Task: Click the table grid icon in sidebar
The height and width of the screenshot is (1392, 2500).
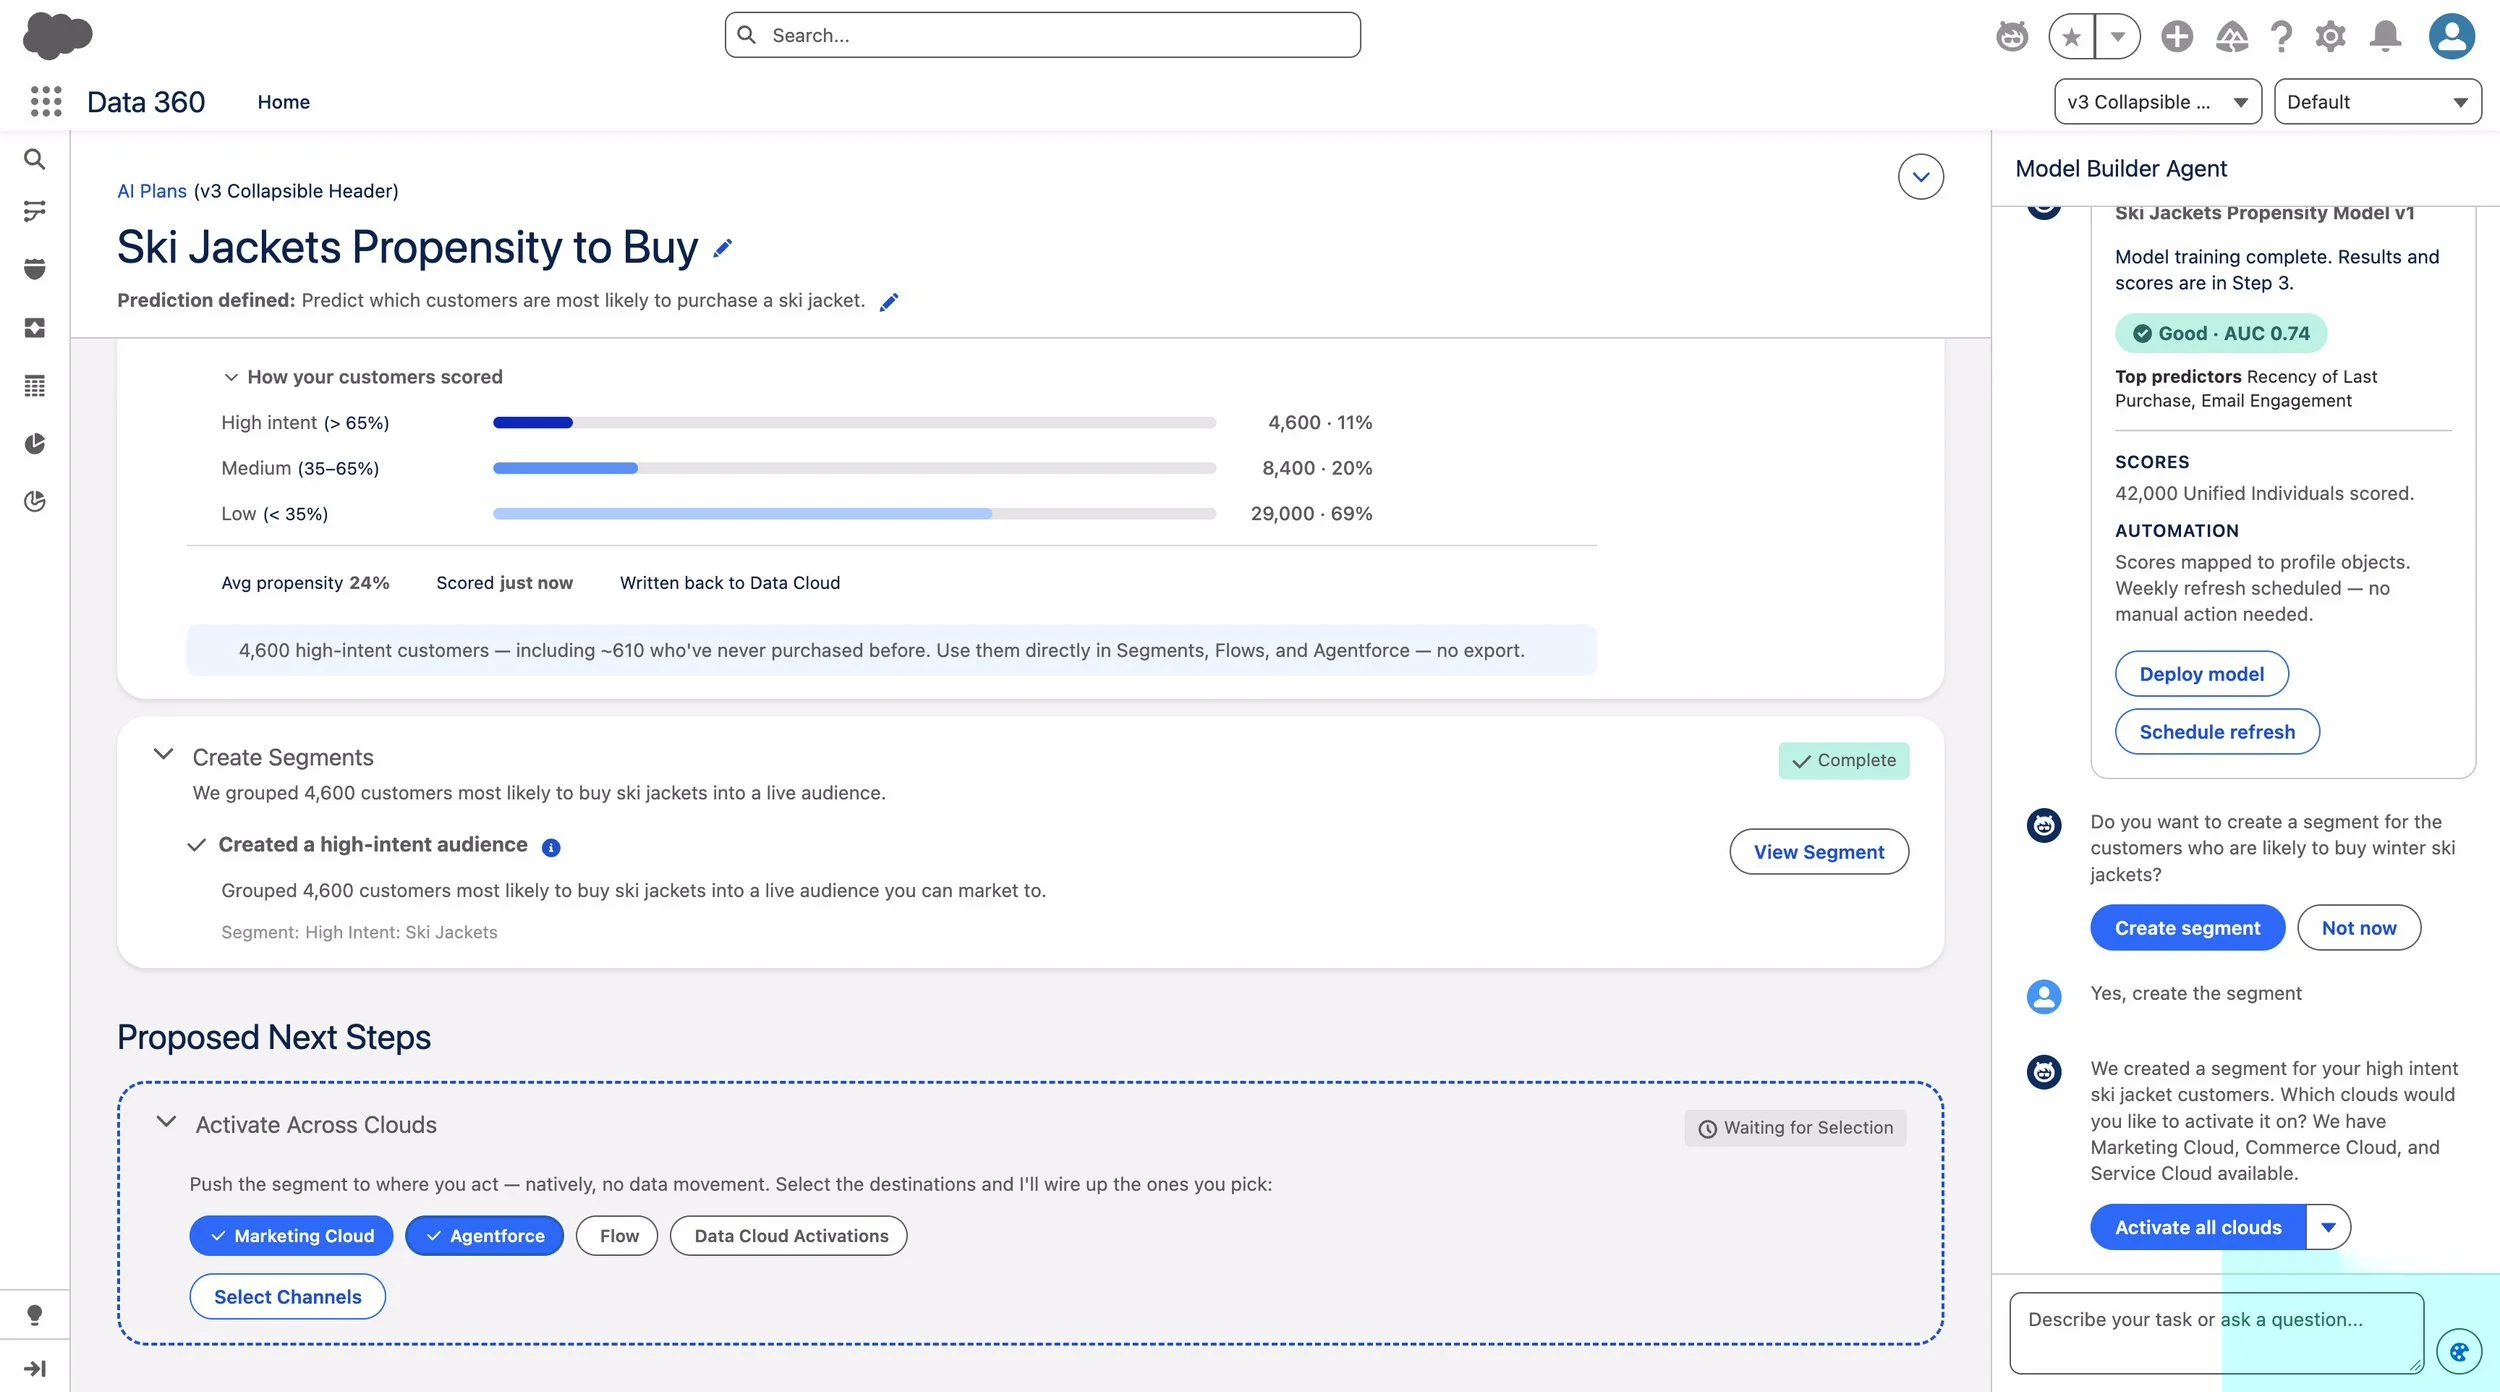Action: [35, 386]
